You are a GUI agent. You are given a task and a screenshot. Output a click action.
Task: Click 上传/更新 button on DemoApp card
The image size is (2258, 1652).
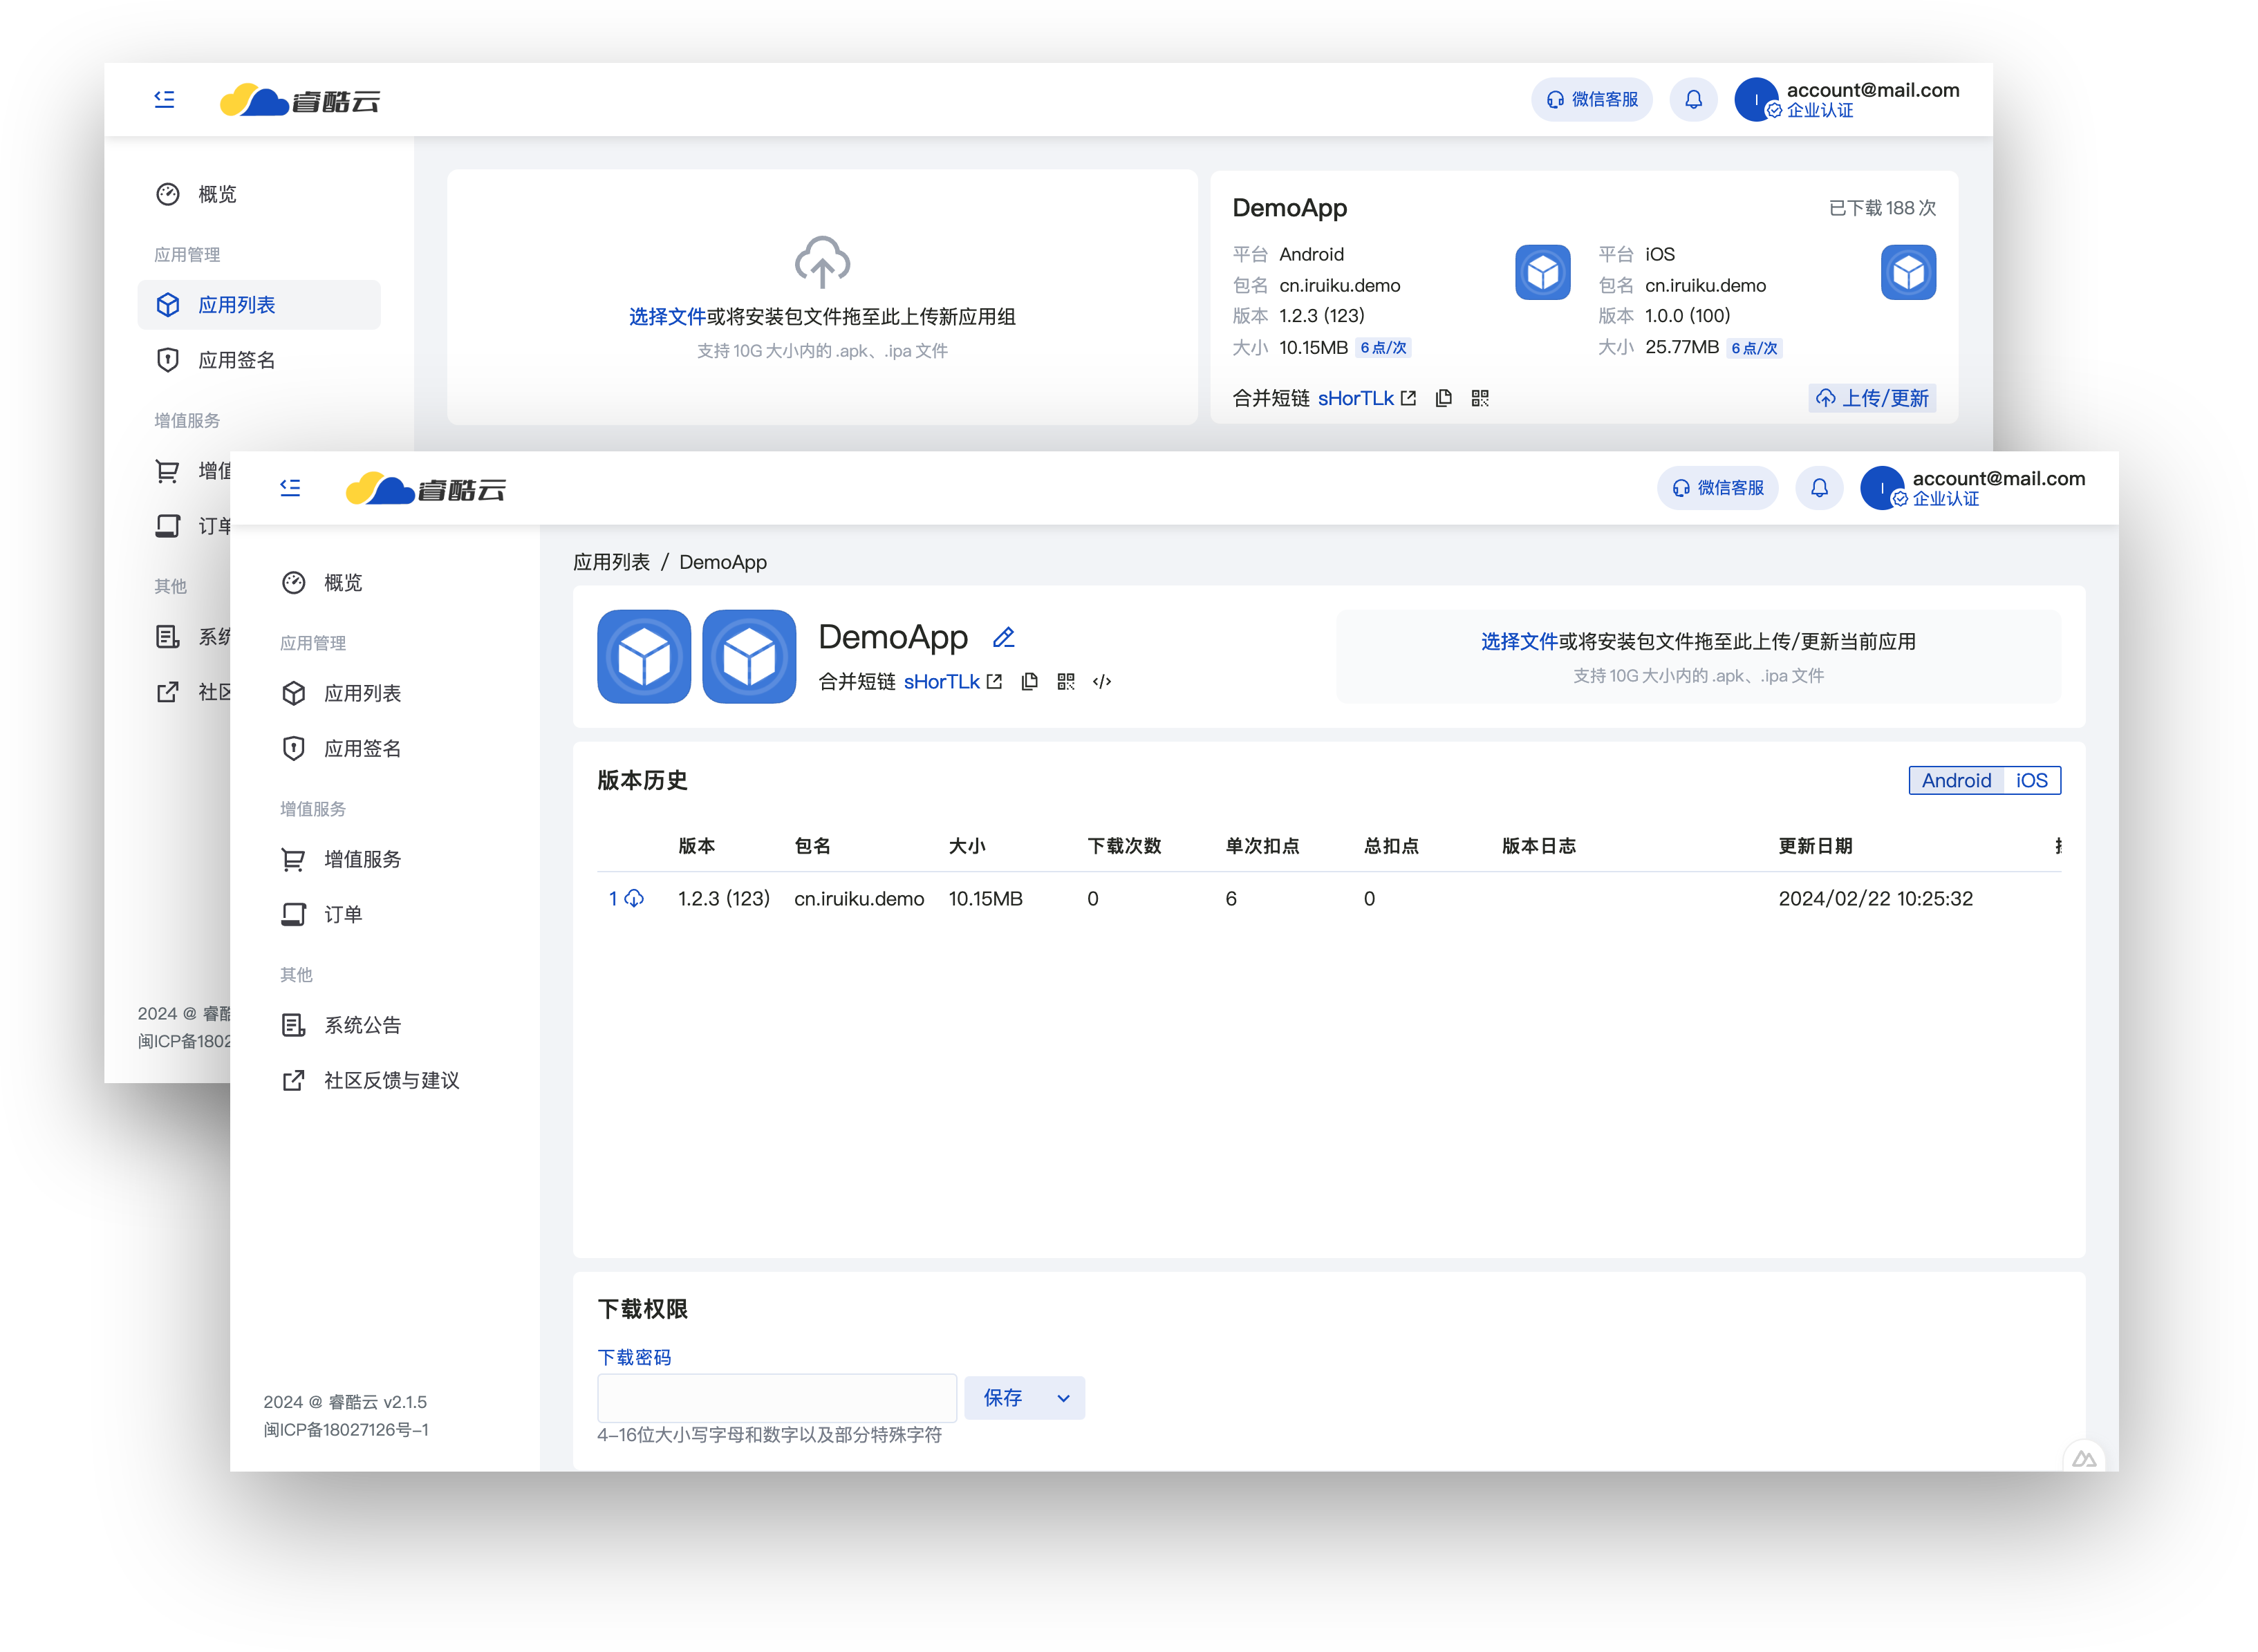(1872, 398)
